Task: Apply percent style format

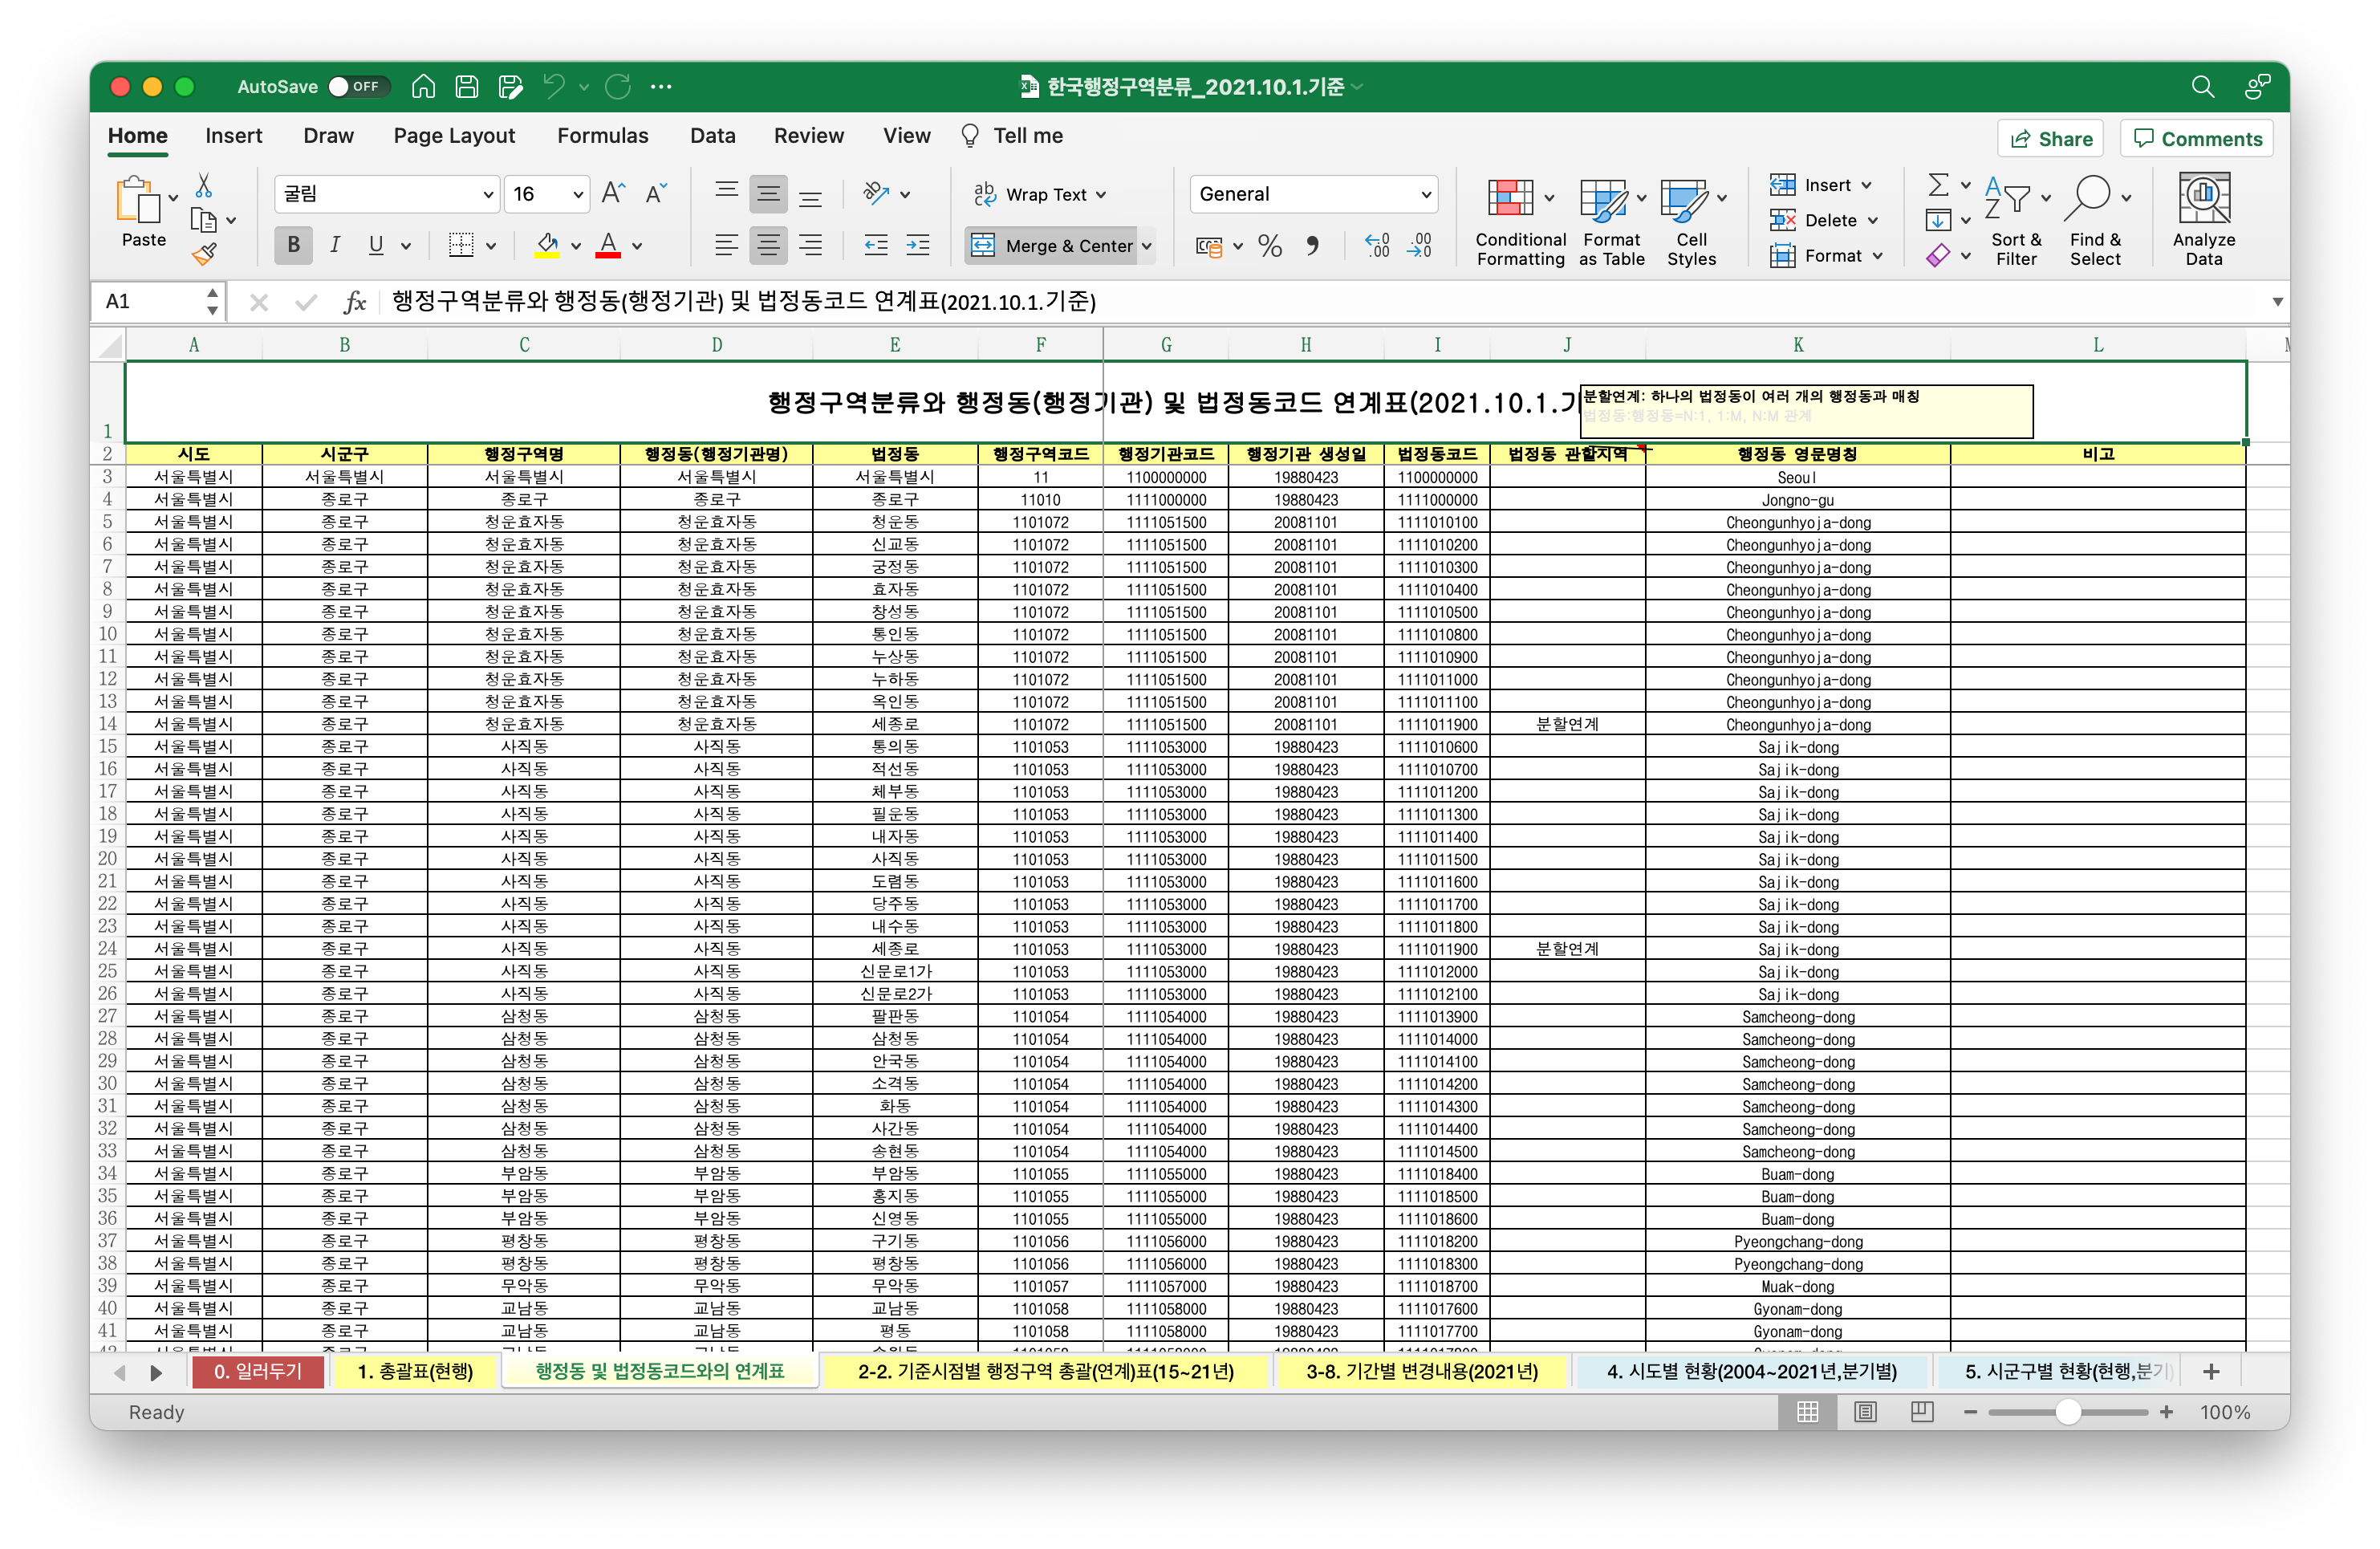Action: pyautogui.click(x=1270, y=245)
